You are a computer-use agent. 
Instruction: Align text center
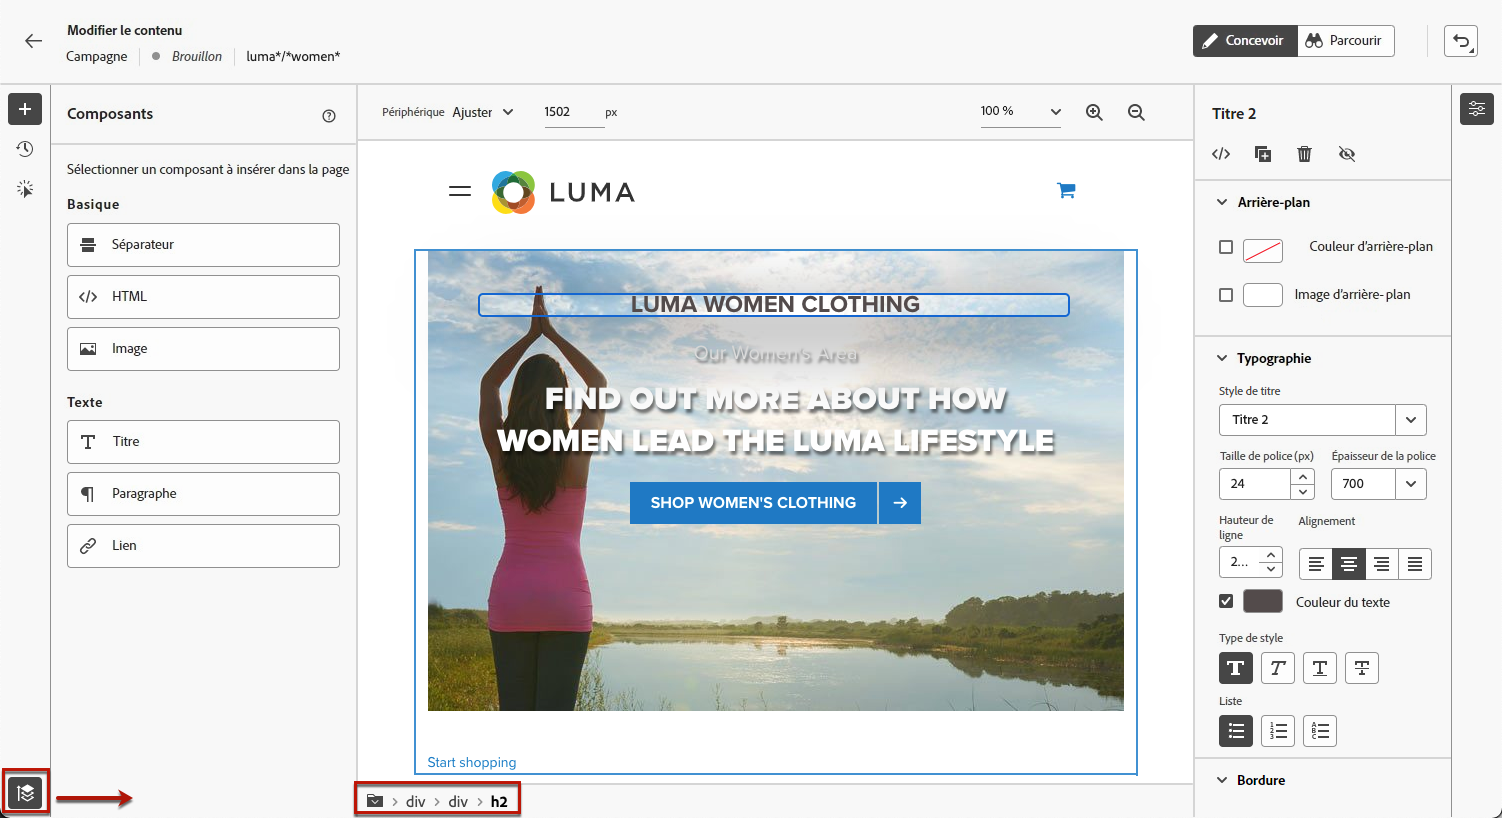click(1349, 564)
